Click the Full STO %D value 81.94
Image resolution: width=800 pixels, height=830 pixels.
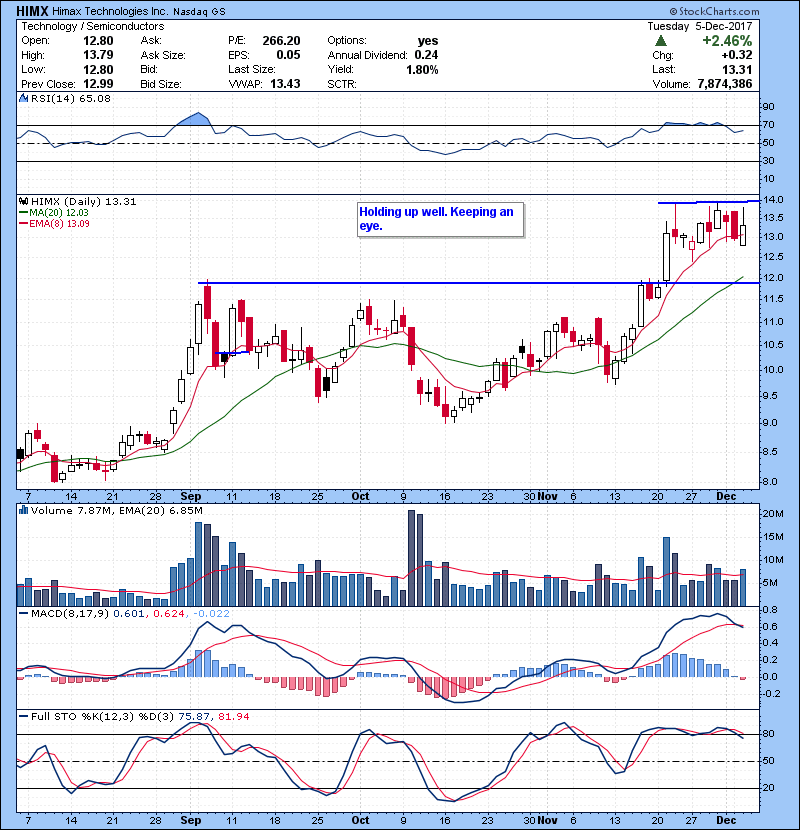[234, 716]
